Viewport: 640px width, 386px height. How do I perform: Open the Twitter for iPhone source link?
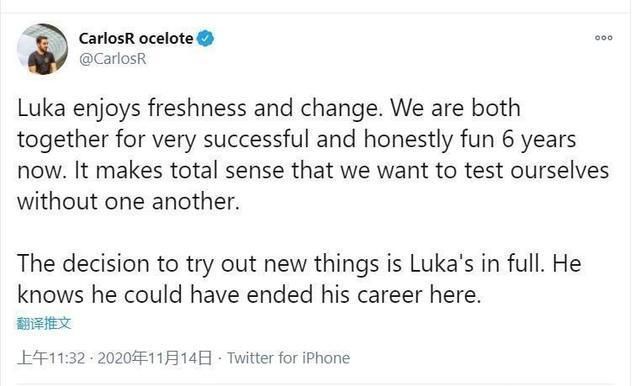point(288,358)
